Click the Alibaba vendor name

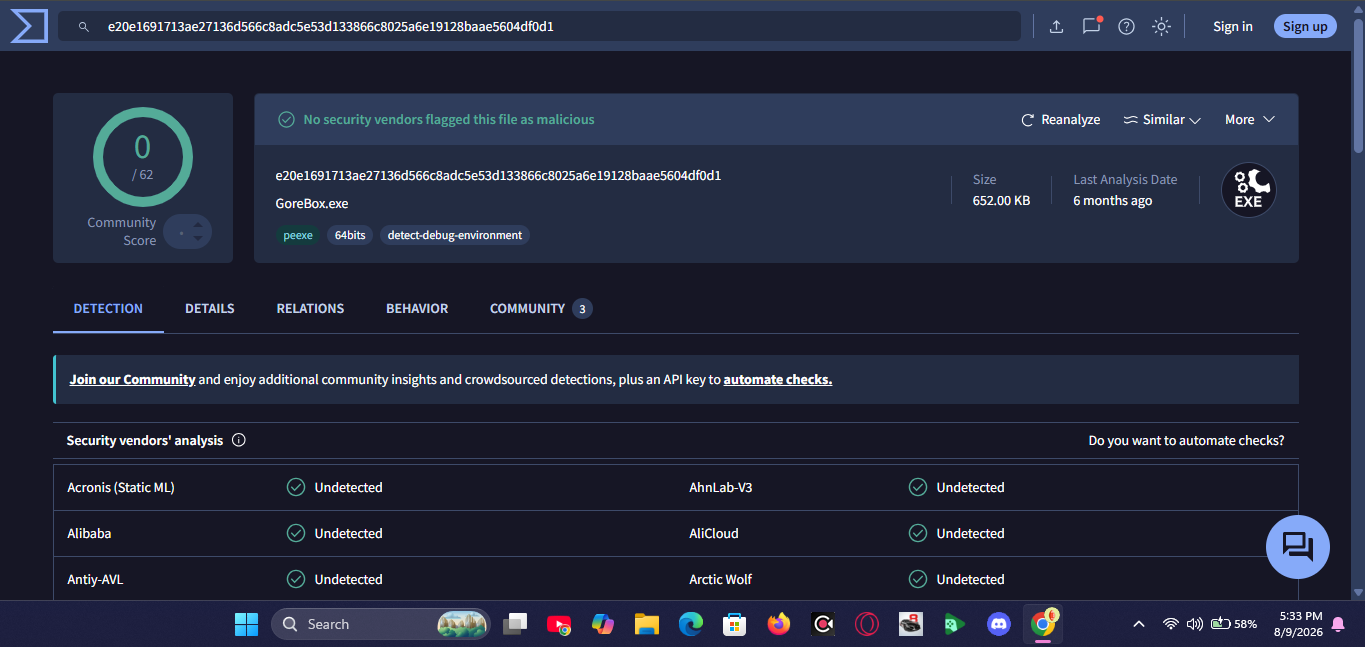coord(89,534)
